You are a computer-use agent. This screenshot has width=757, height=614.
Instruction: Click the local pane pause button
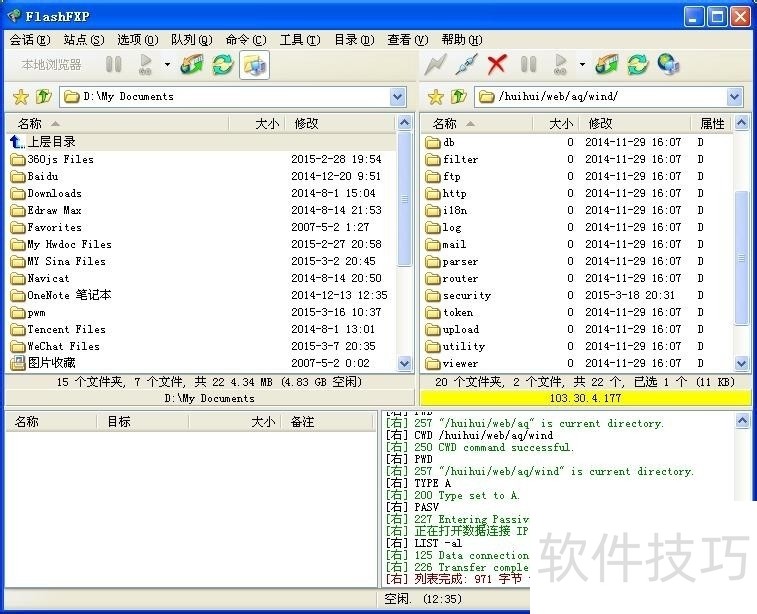tap(113, 64)
